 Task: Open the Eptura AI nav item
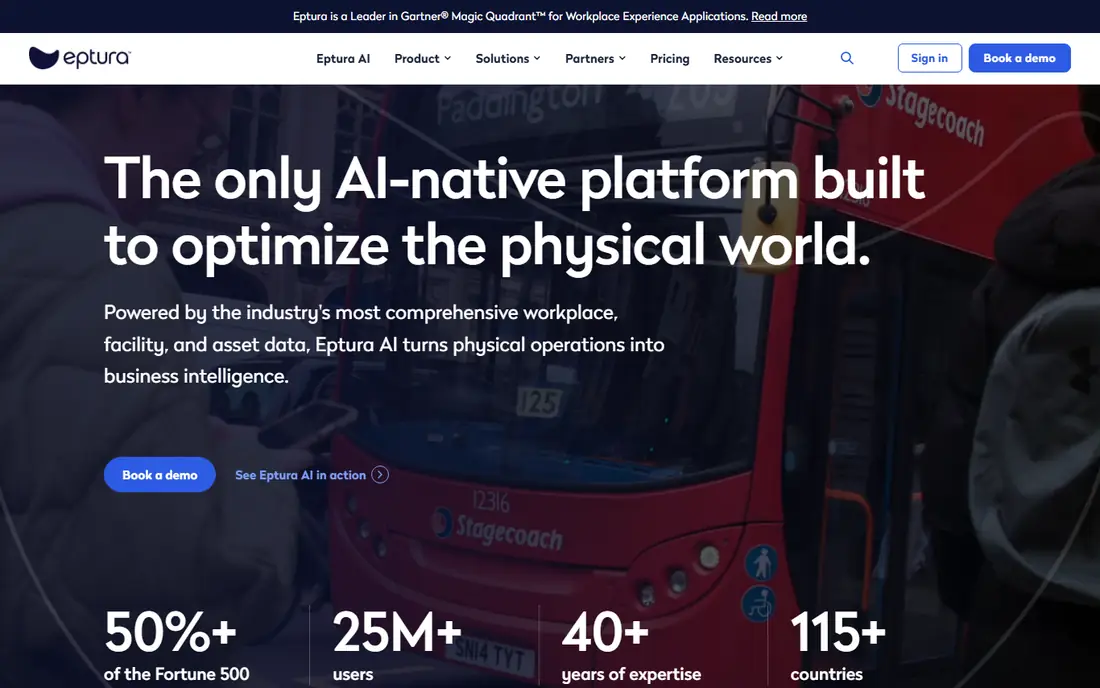point(343,59)
